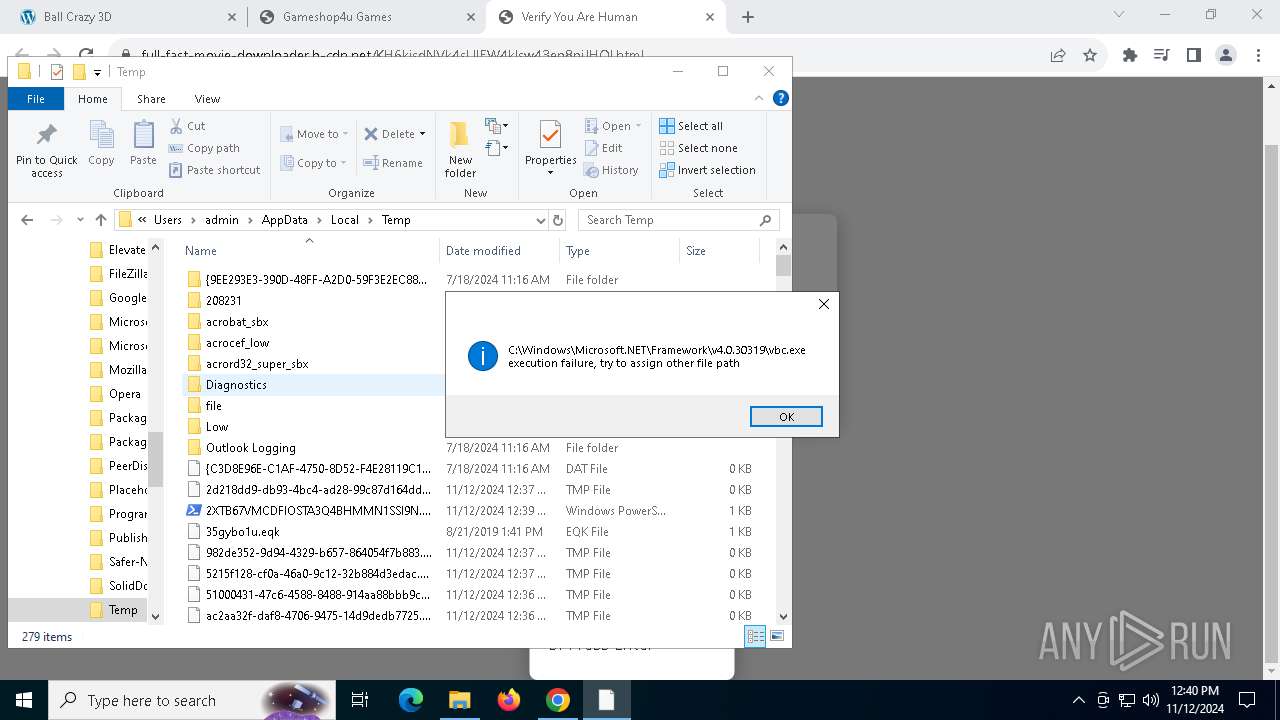Open the Delete dropdown arrow

(x=422, y=134)
